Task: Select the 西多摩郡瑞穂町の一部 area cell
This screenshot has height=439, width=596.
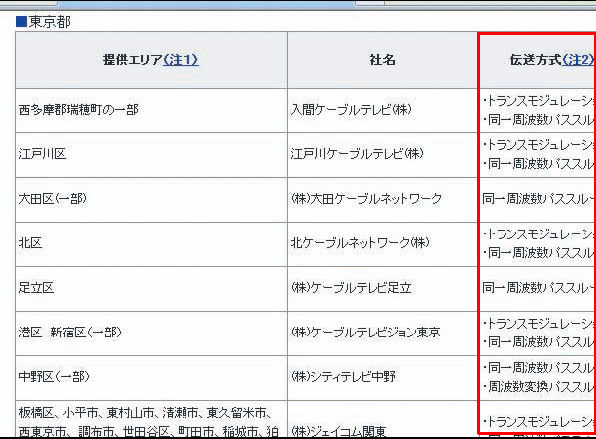Action: click(151, 111)
